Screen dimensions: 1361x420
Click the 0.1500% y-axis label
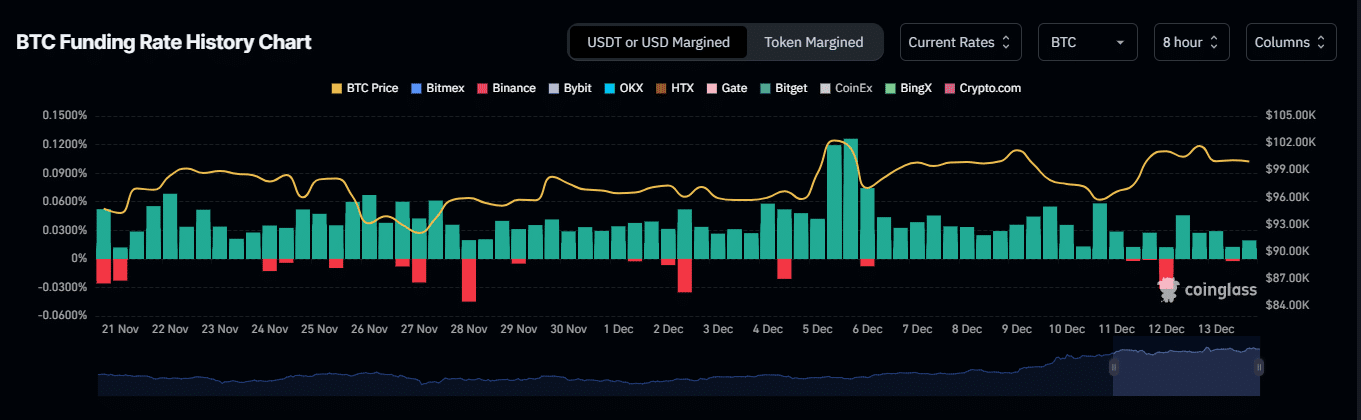(65, 116)
